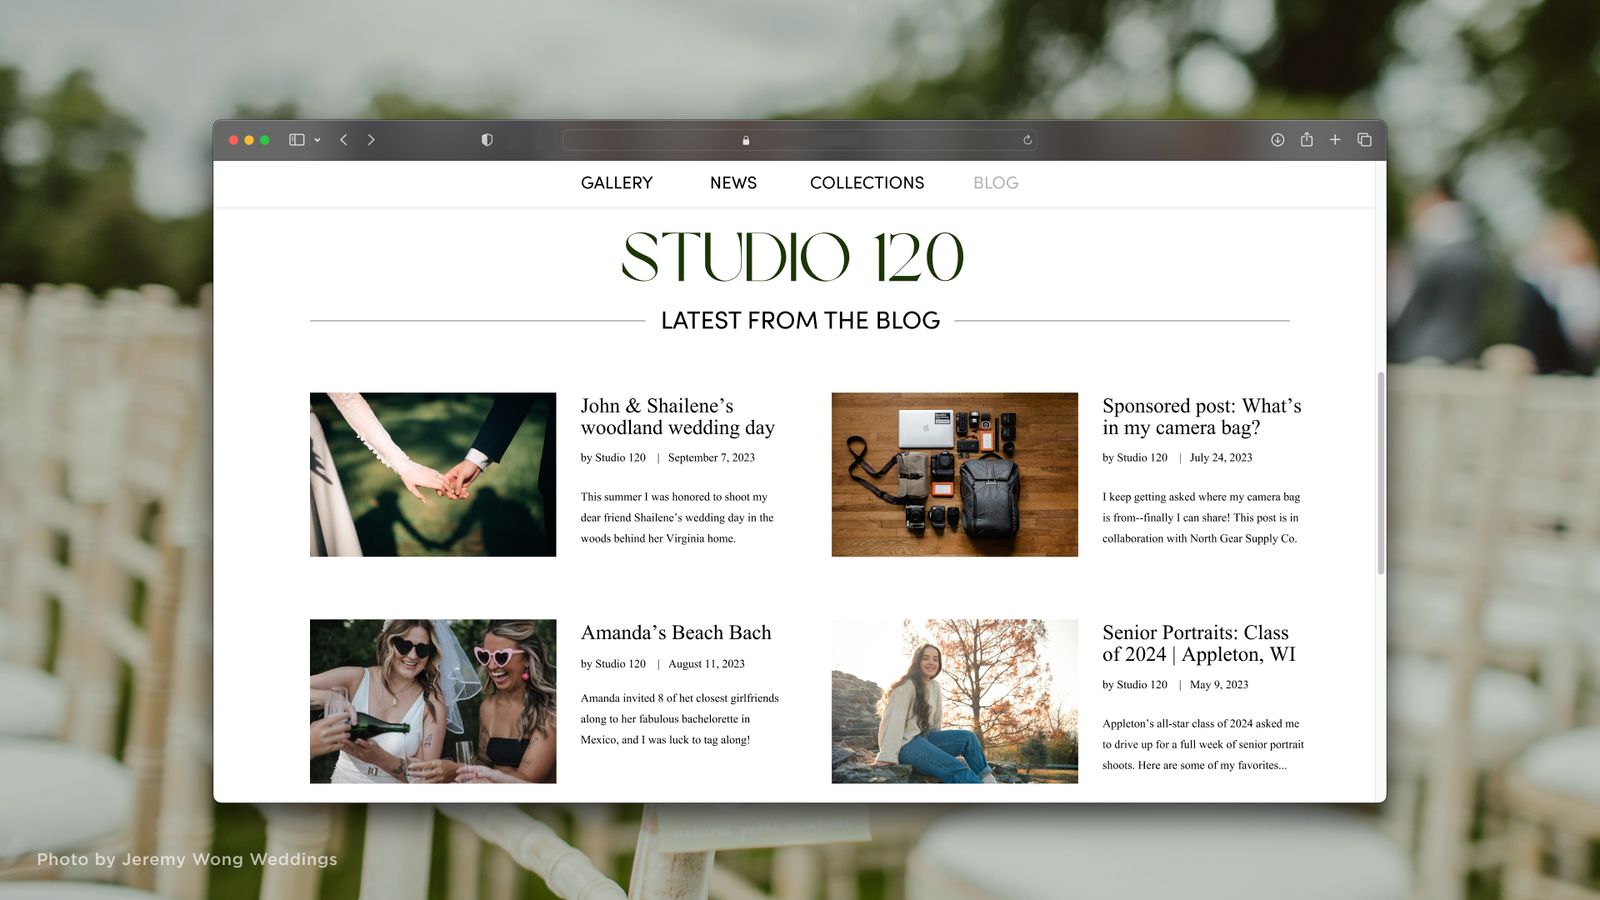Open the downloads list
The width and height of the screenshot is (1600, 900).
click(x=1277, y=140)
